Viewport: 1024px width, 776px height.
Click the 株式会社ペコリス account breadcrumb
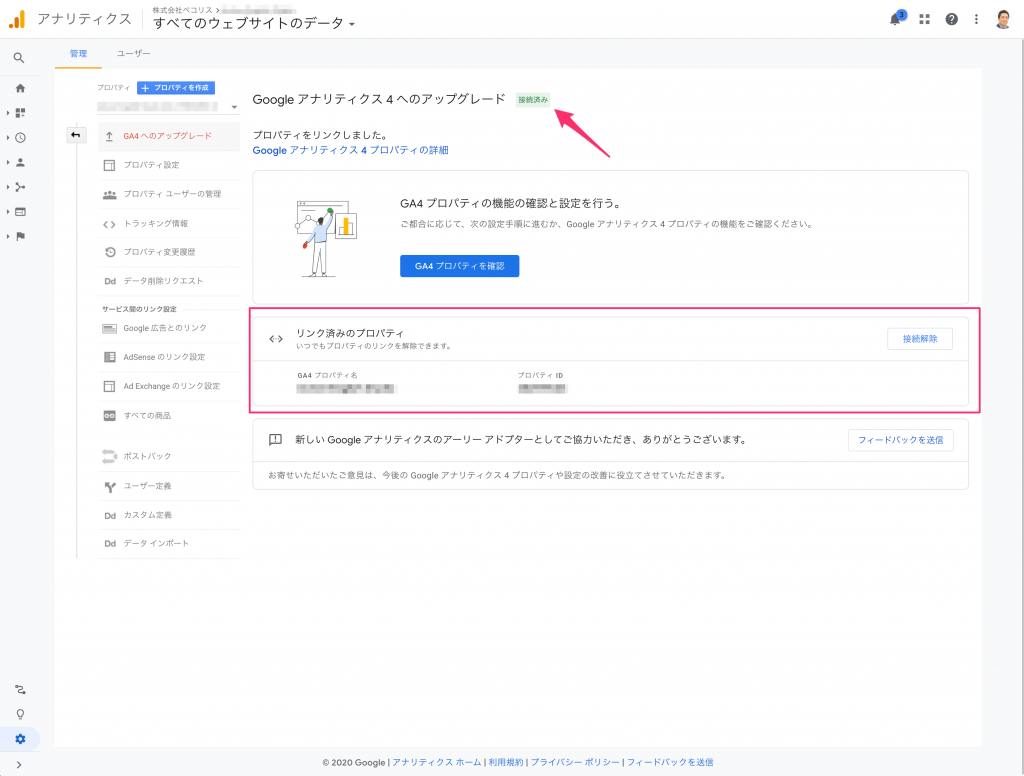(183, 10)
